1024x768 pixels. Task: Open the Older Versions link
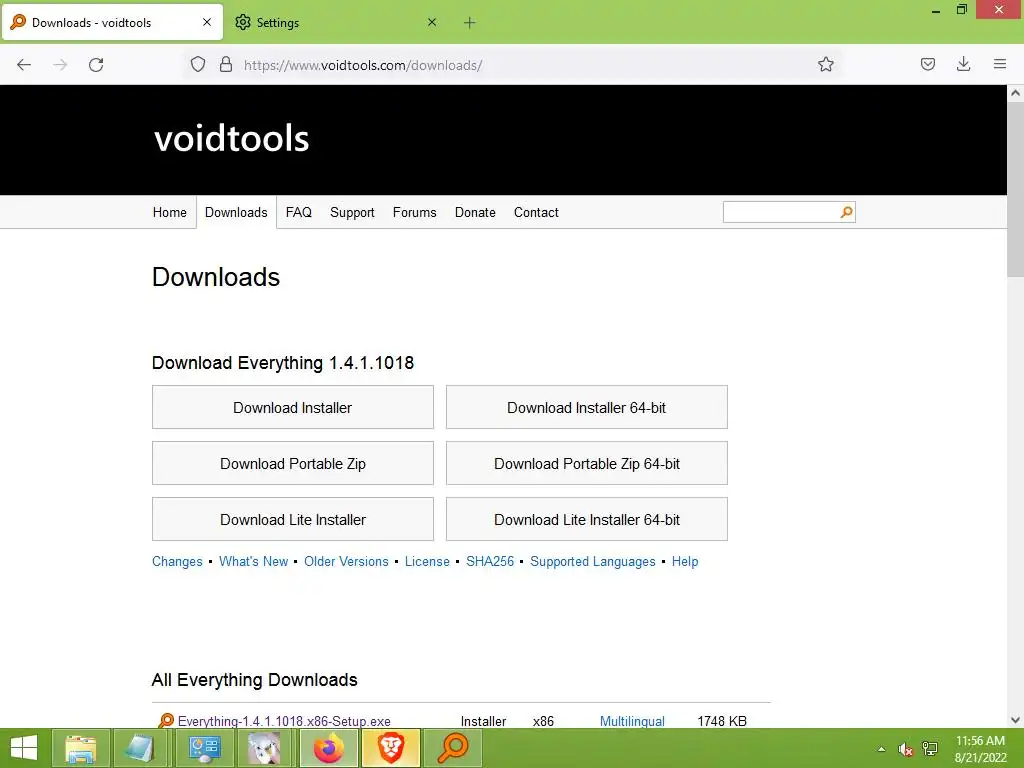pyautogui.click(x=346, y=562)
